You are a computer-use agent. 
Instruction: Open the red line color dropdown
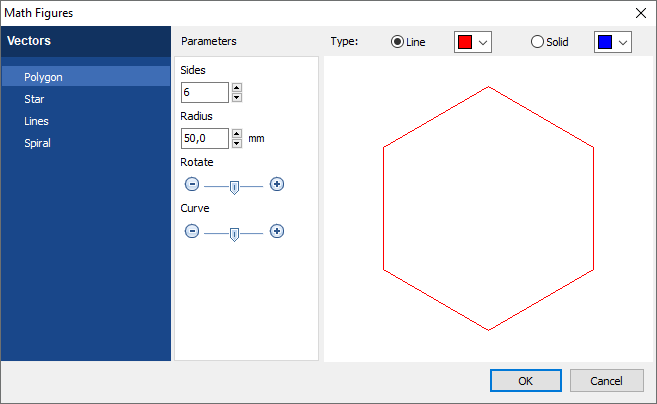[x=474, y=42]
